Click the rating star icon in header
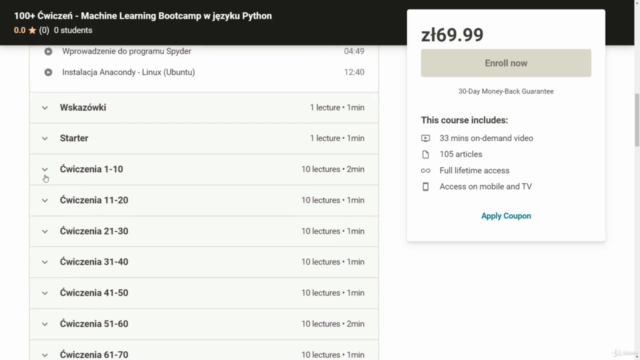This screenshot has width=640, height=360. pyautogui.click(x=32, y=30)
